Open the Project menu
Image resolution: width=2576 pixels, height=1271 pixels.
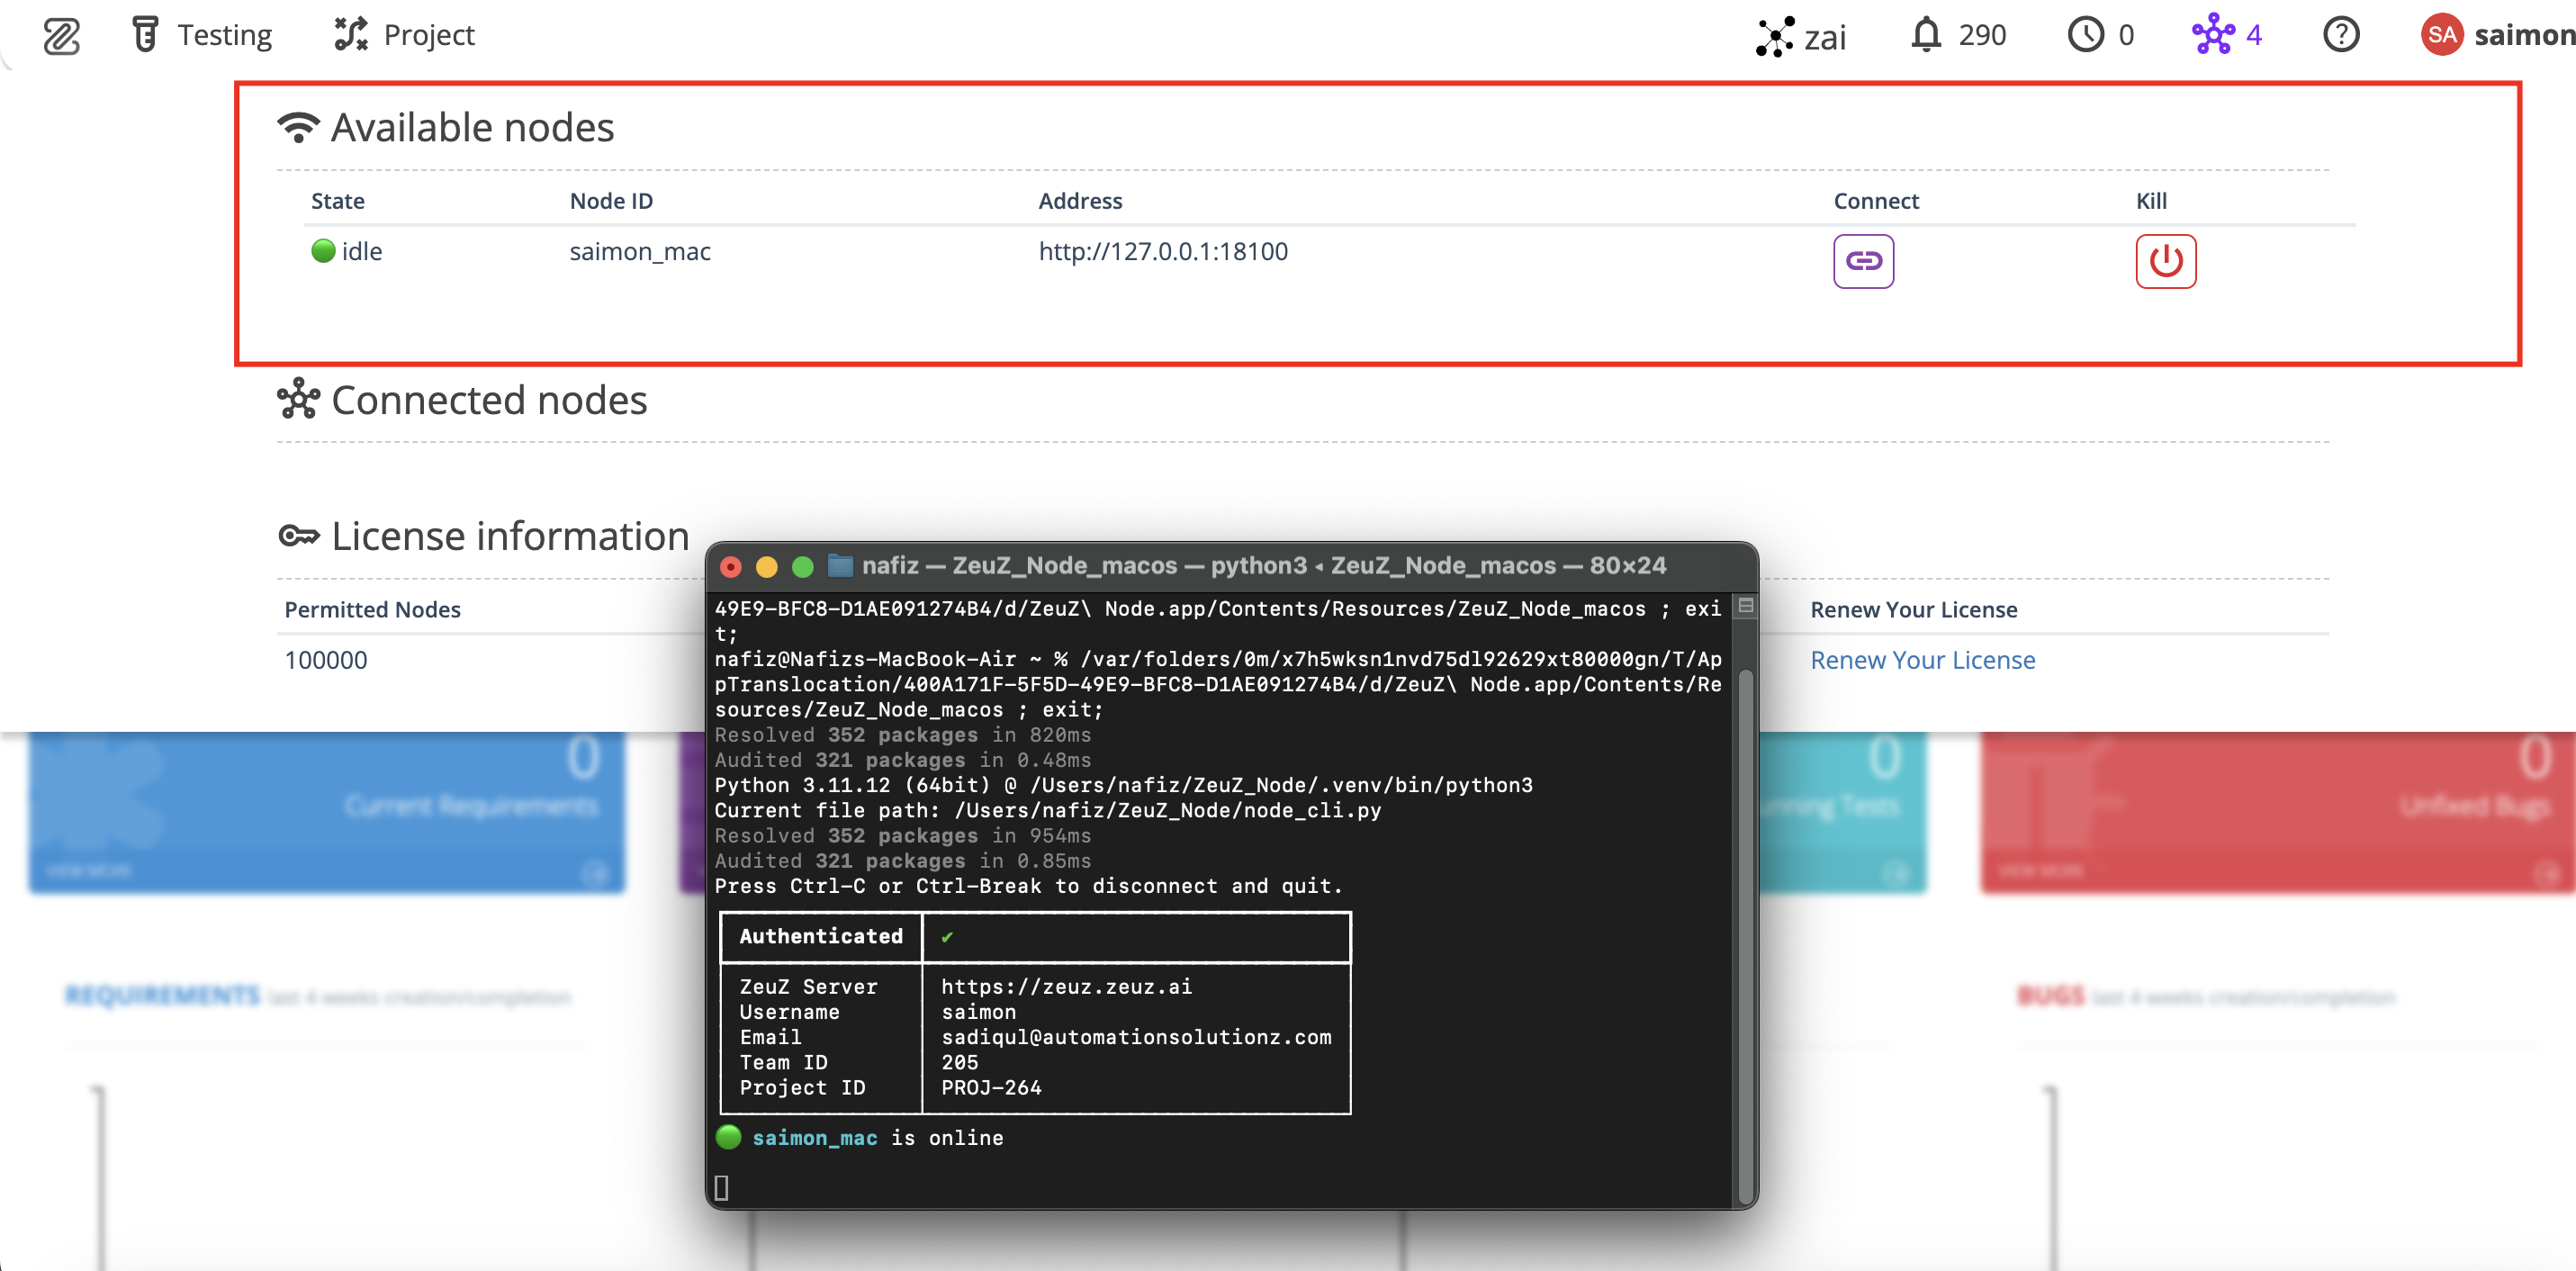(x=405, y=35)
